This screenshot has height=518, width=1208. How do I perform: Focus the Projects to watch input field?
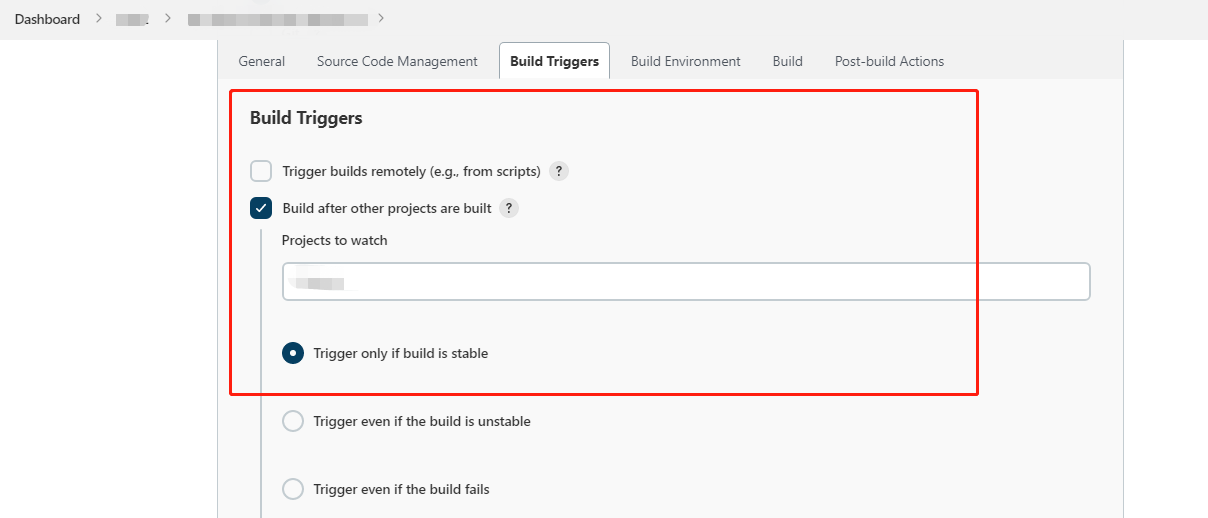(x=686, y=282)
